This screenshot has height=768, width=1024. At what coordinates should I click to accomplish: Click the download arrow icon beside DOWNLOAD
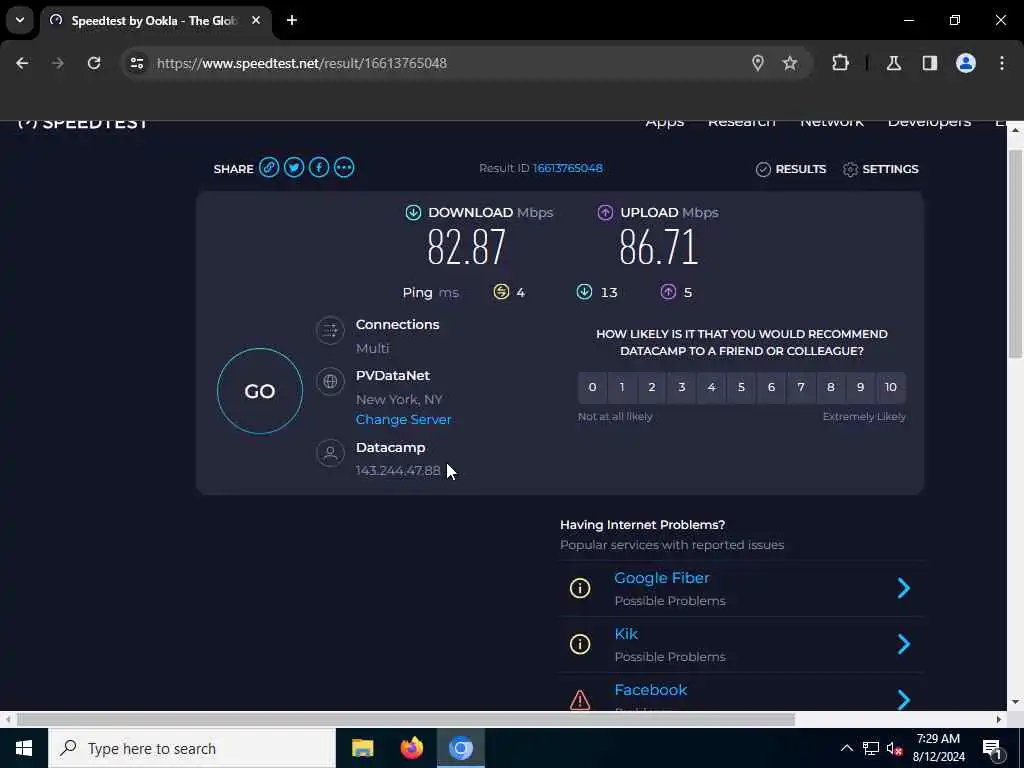(x=413, y=212)
